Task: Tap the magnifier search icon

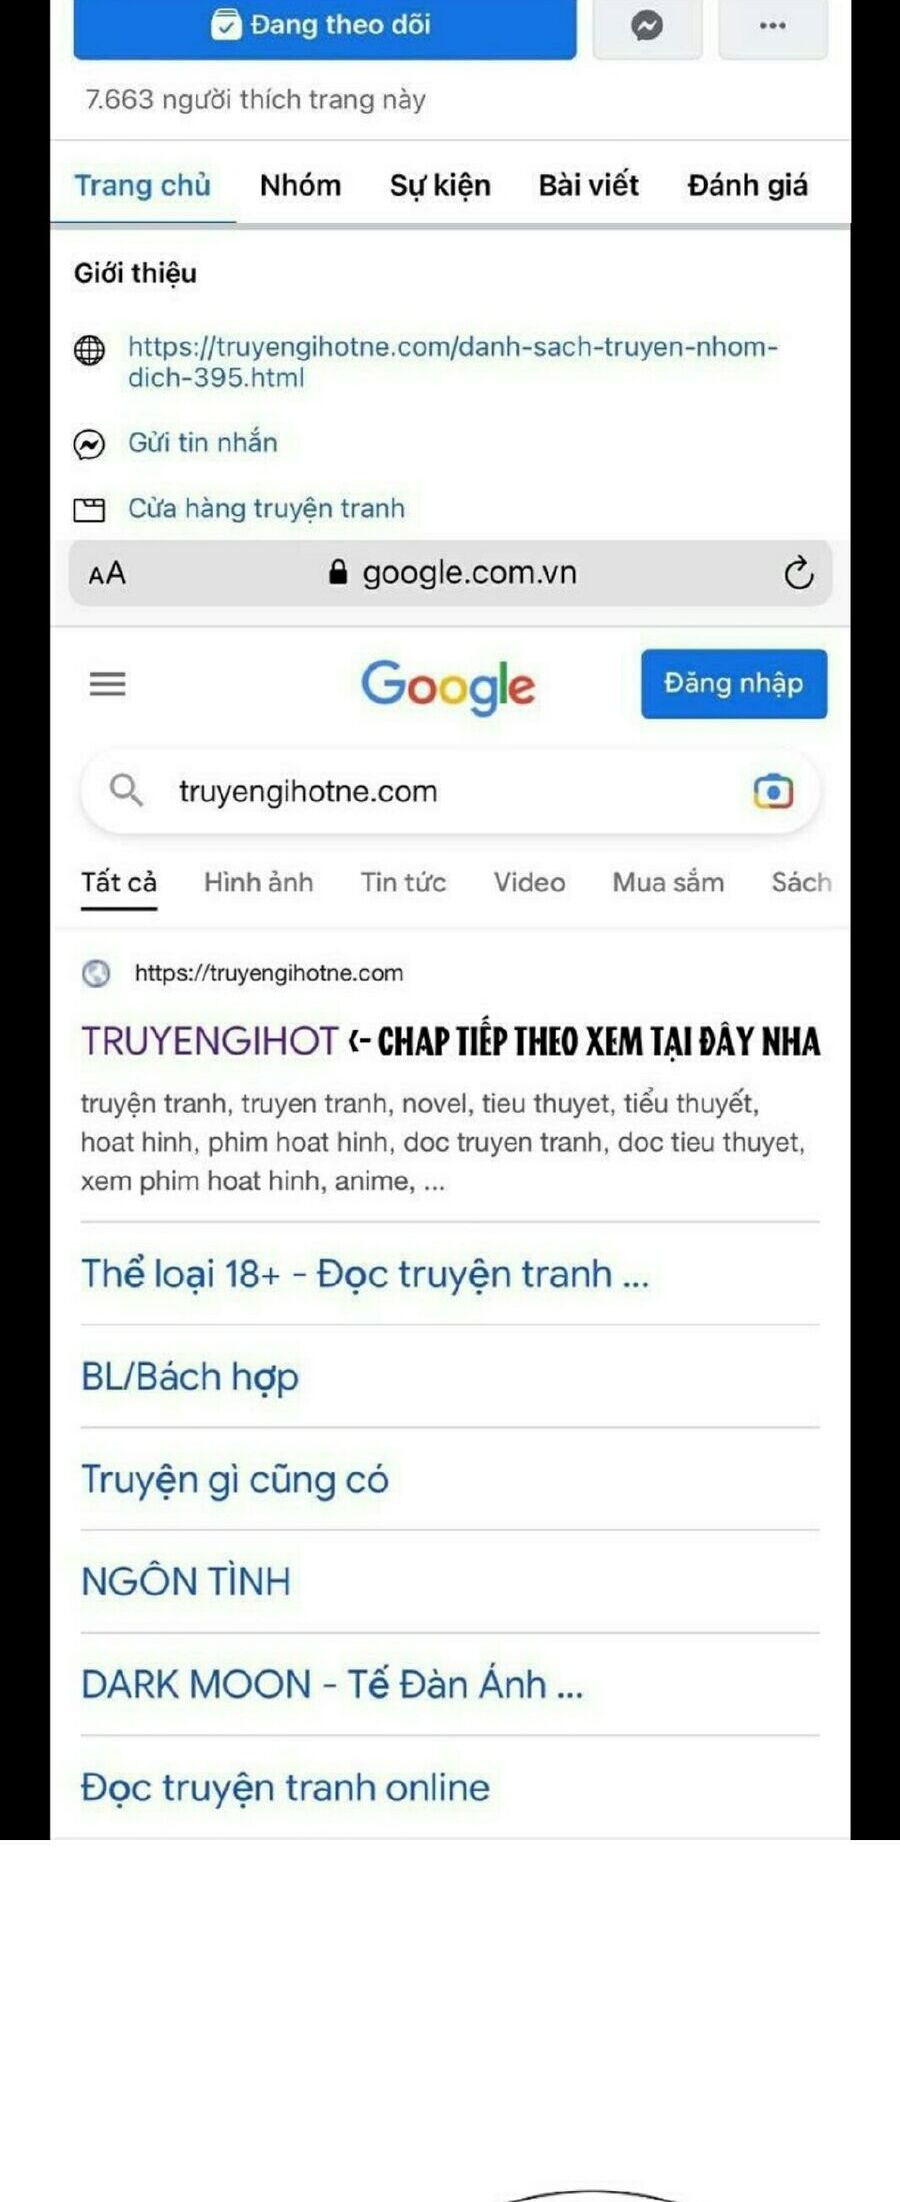Action: tap(126, 790)
